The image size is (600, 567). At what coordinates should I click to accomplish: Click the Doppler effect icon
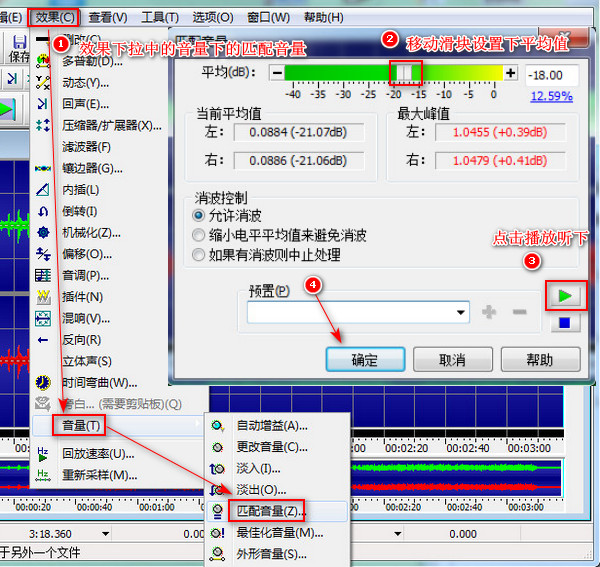tap(43, 61)
